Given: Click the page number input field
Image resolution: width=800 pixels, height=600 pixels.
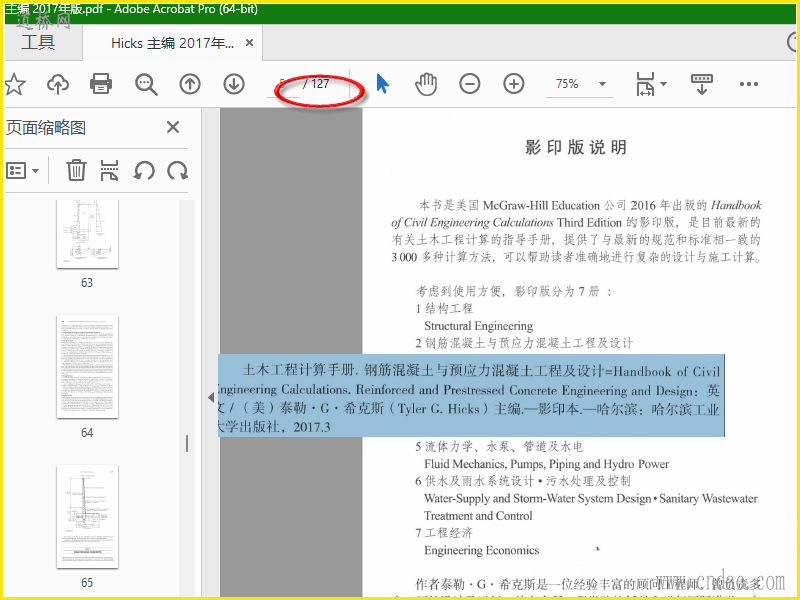Looking at the screenshot, I should point(283,84).
